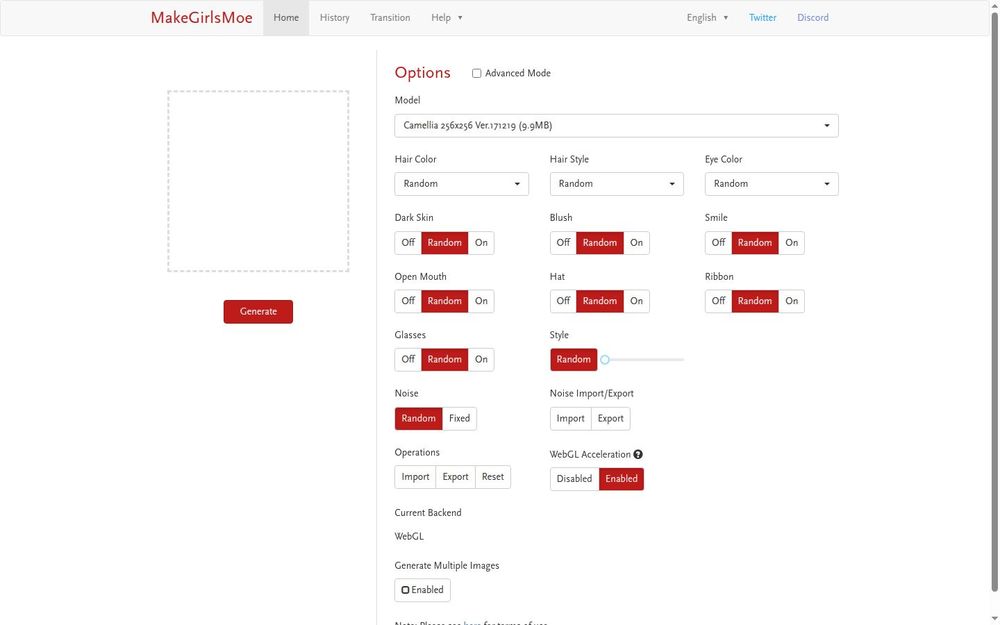Image resolution: width=1000 pixels, height=625 pixels.
Task: Turn Blush On
Action: tap(636, 242)
